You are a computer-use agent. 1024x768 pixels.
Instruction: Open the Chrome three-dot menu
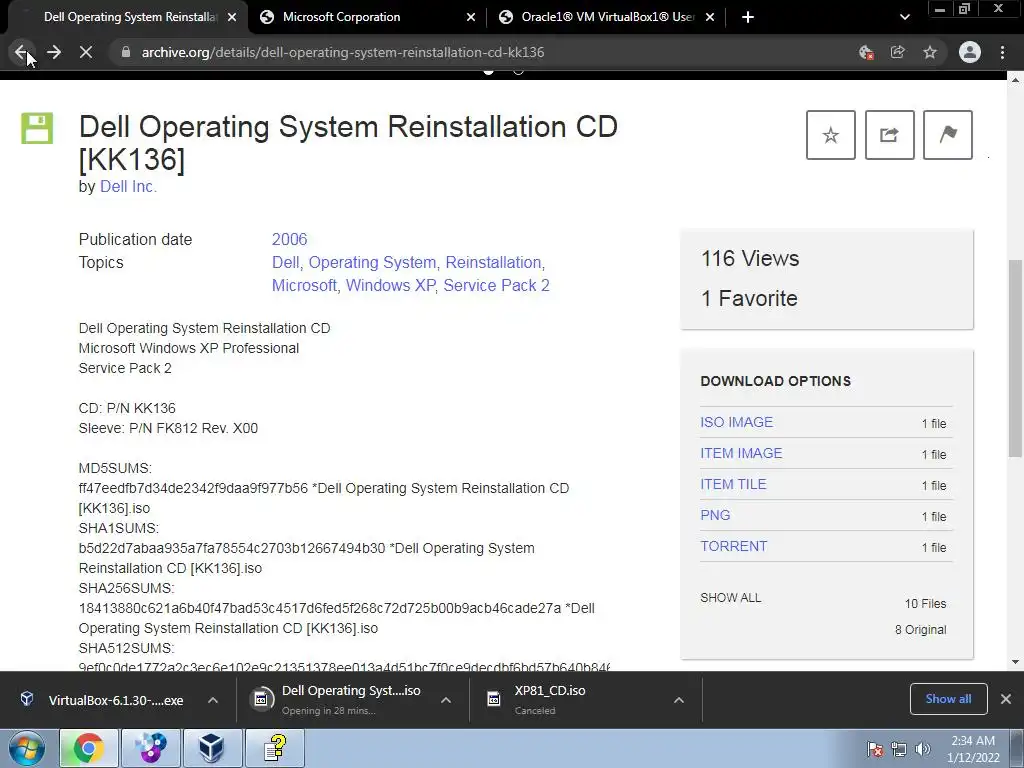1002,52
